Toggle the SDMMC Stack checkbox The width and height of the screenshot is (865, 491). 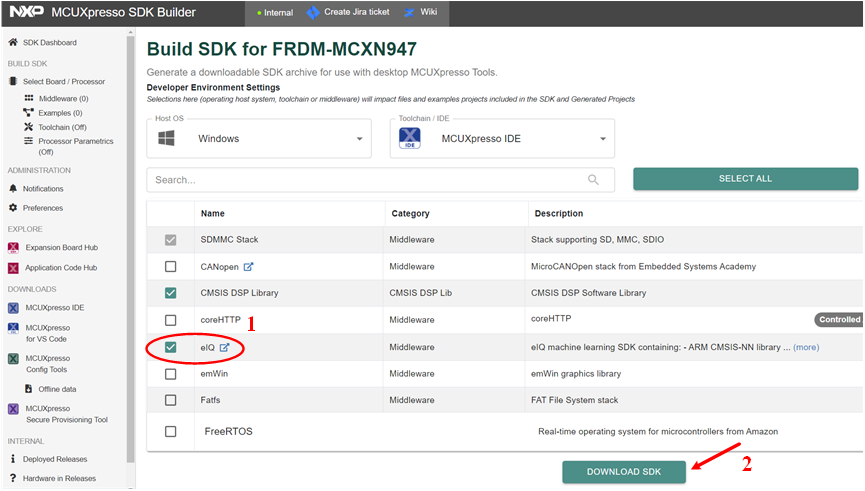[x=170, y=240]
